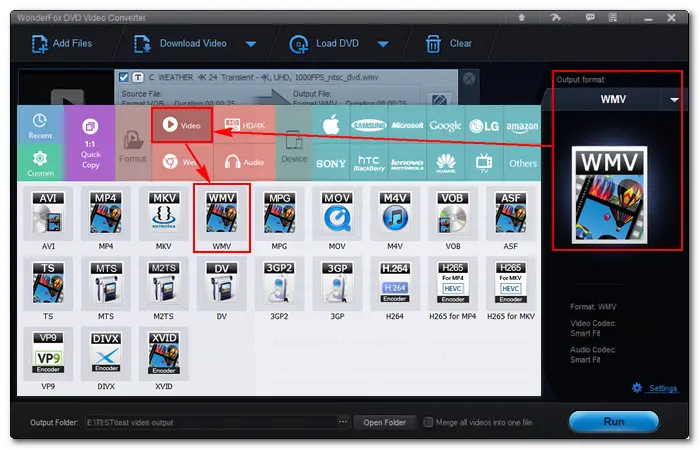This screenshot has width=700, height=450.
Task: Switch to the Audio format tab
Action: tap(244, 162)
